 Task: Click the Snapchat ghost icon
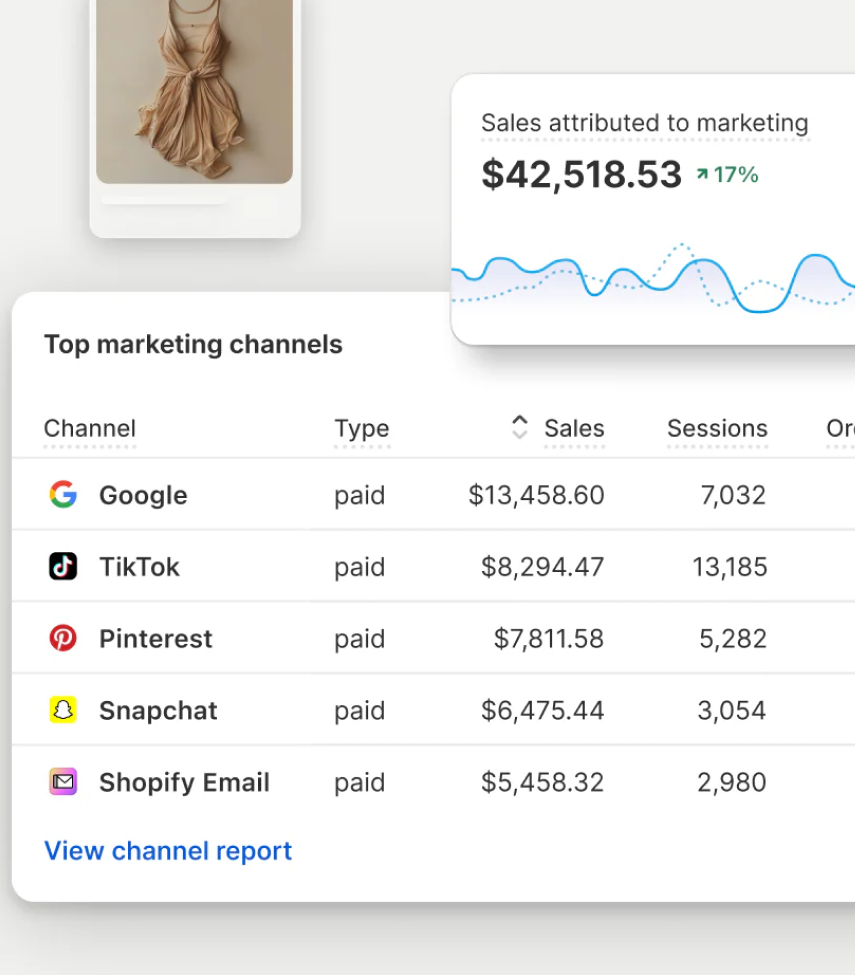[x=63, y=710]
